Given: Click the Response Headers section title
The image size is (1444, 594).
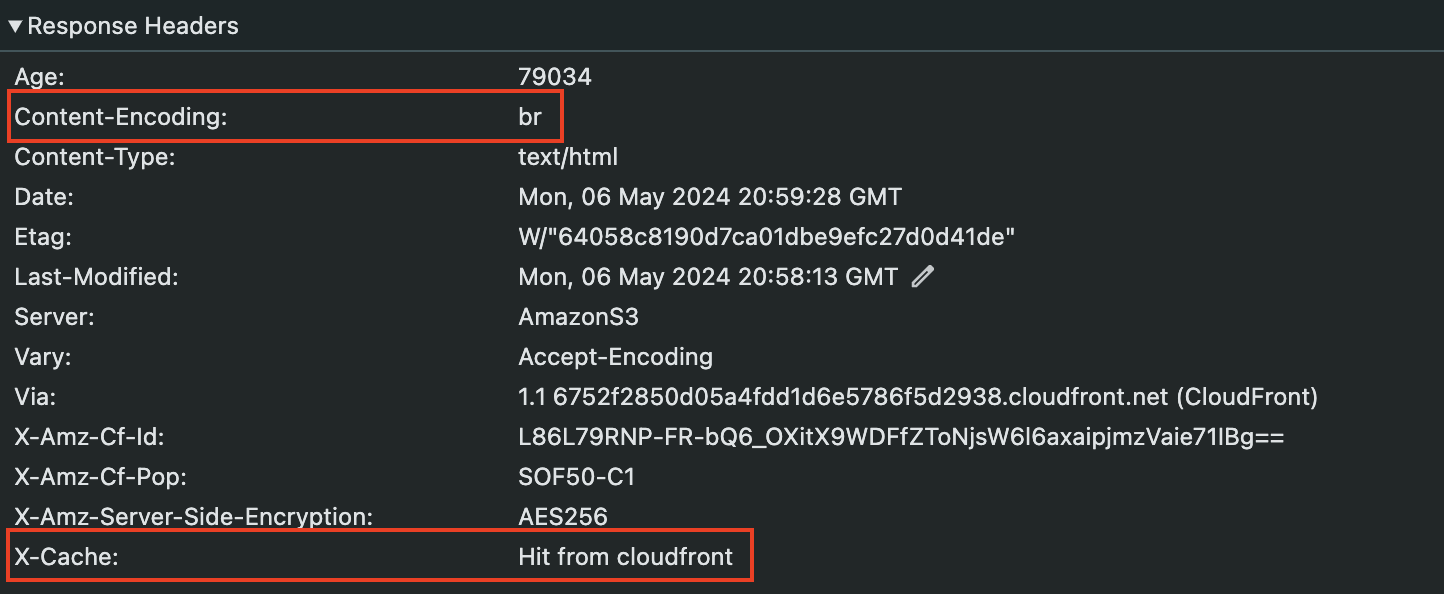Looking at the screenshot, I should (133, 26).
